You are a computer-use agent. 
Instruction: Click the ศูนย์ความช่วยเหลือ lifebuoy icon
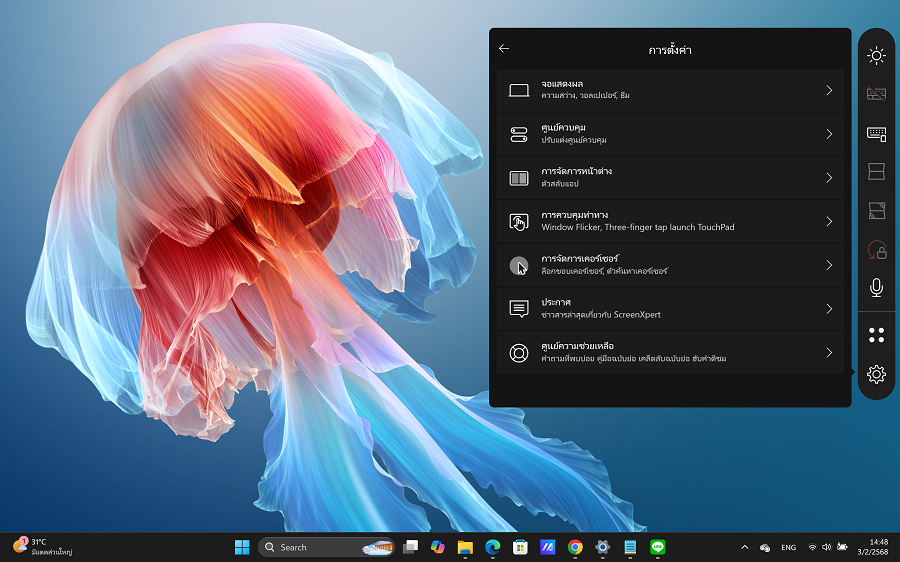[x=518, y=353]
